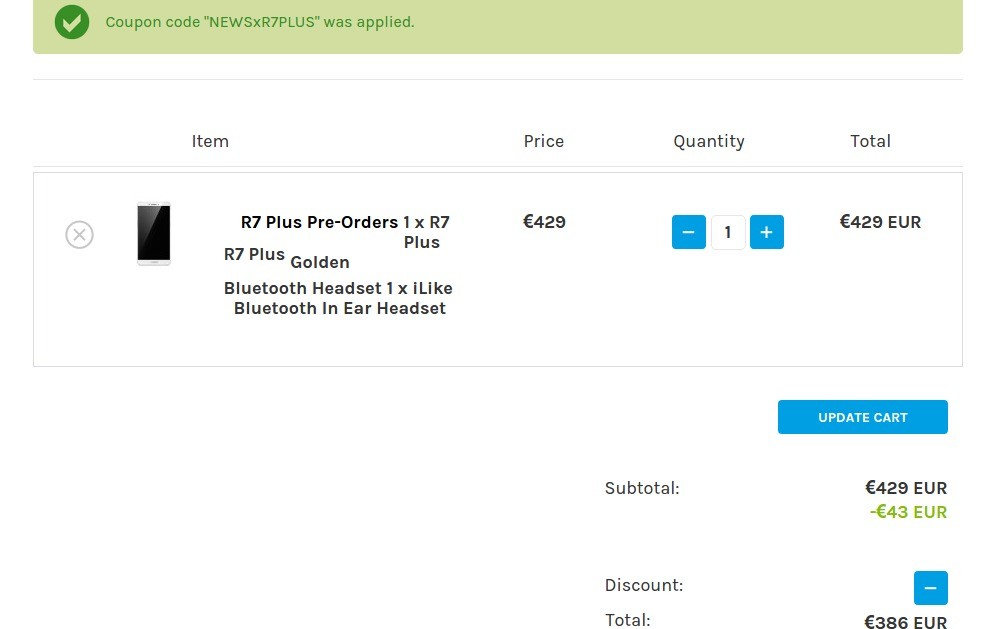Screen dimensions: 1007x629
Task: Click the Subtotal label
Action: tap(642, 488)
